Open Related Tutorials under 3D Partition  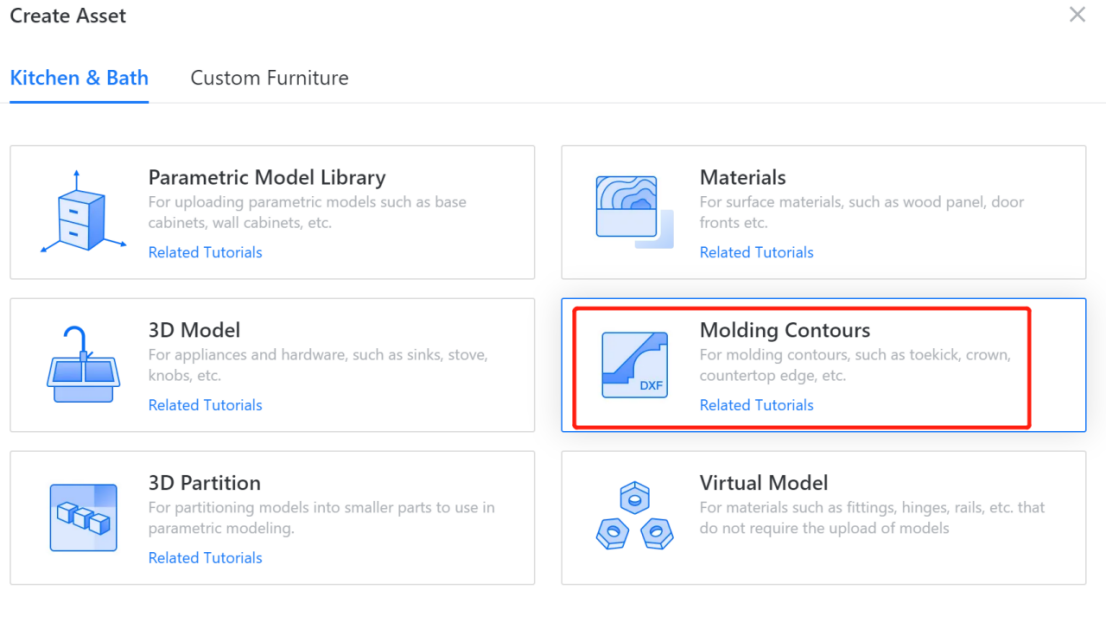205,558
